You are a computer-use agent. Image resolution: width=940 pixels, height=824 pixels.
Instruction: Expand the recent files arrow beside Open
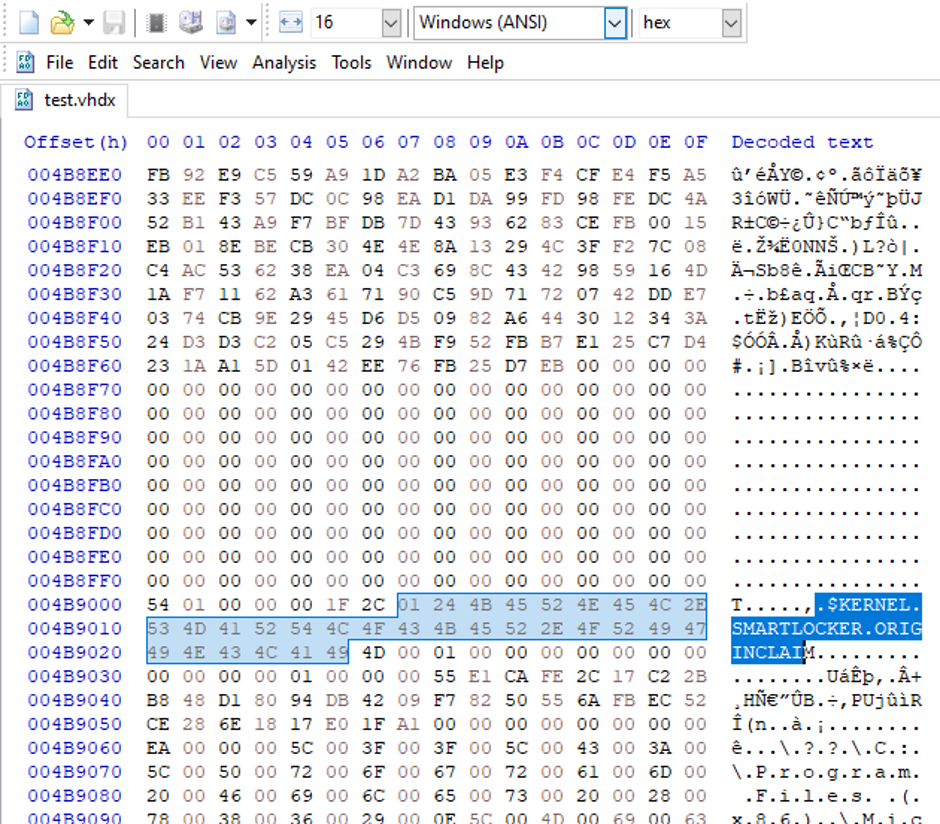[89, 23]
